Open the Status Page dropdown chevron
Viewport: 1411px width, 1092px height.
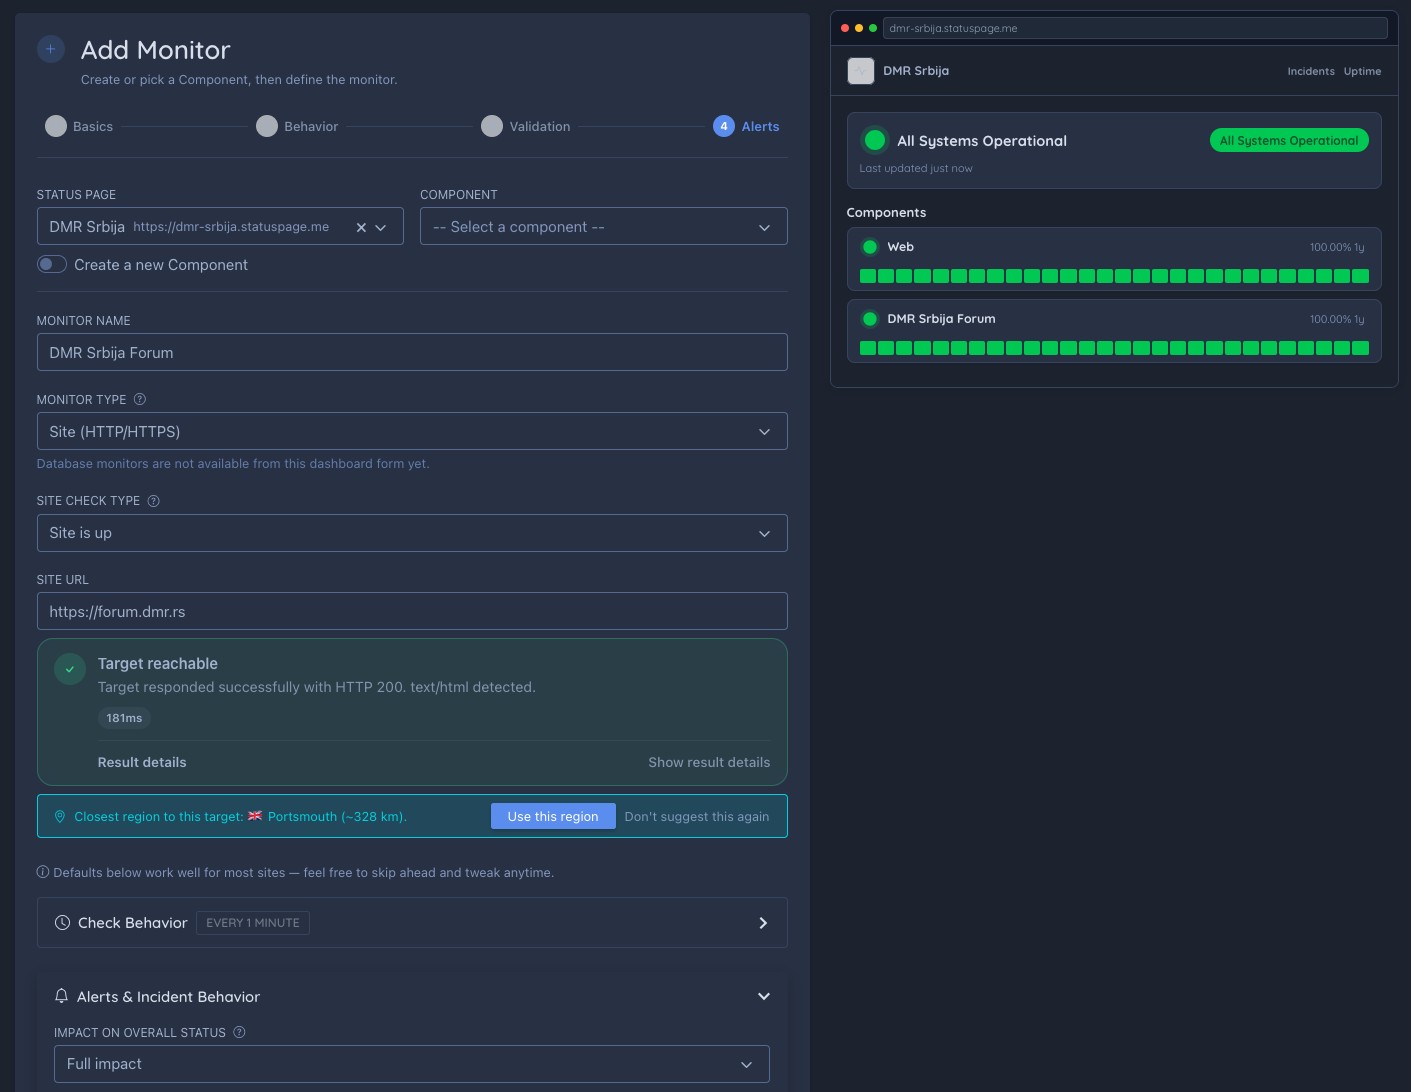[x=381, y=227]
